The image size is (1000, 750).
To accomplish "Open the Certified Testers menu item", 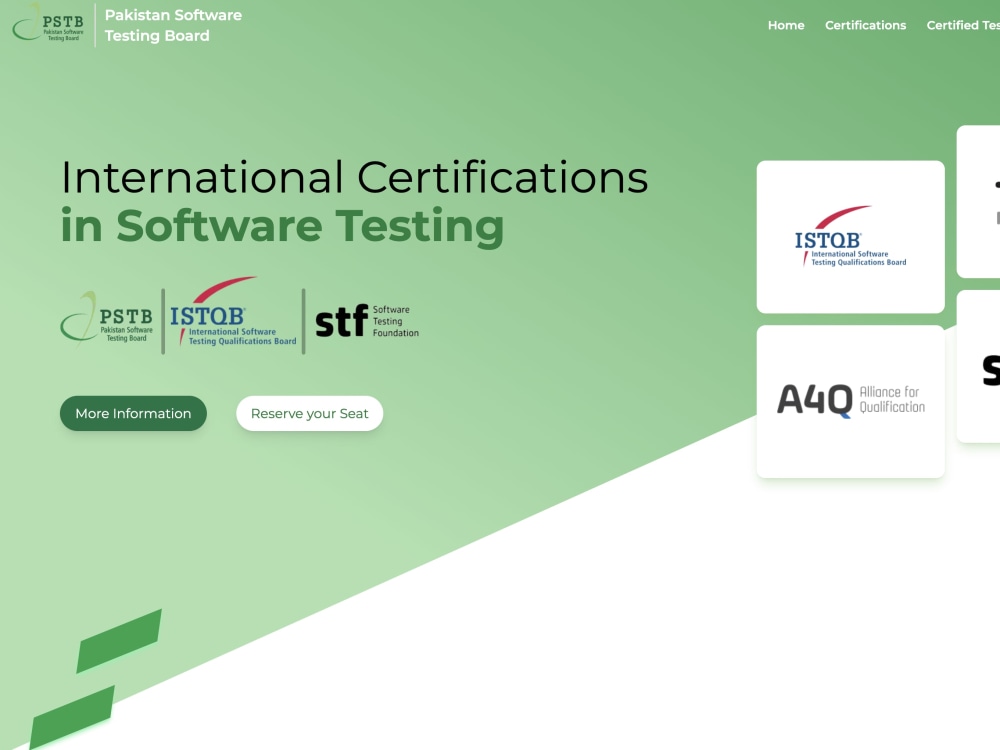I will pos(963,25).
